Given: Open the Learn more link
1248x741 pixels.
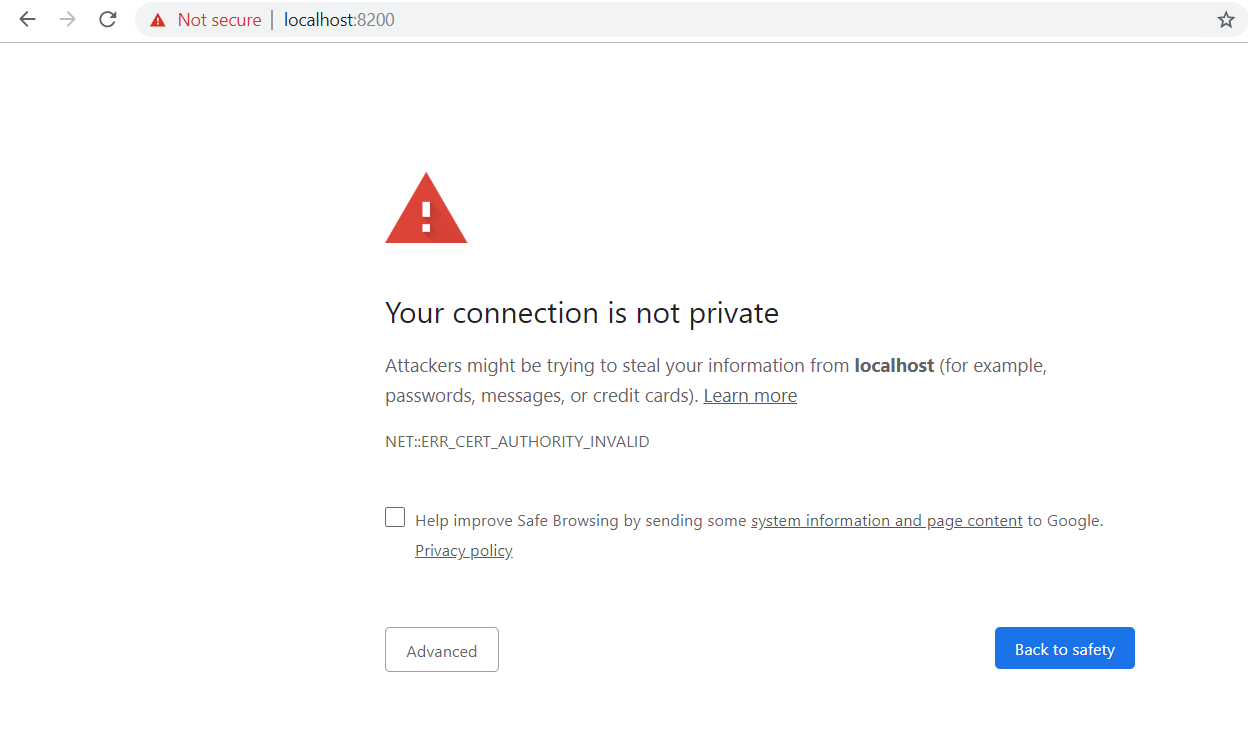Looking at the screenshot, I should coord(750,396).
